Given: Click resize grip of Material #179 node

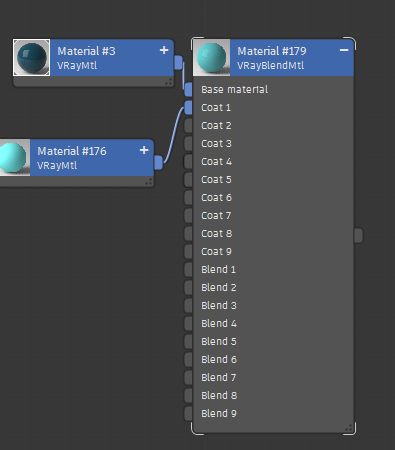Looking at the screenshot, I should [x=349, y=428].
